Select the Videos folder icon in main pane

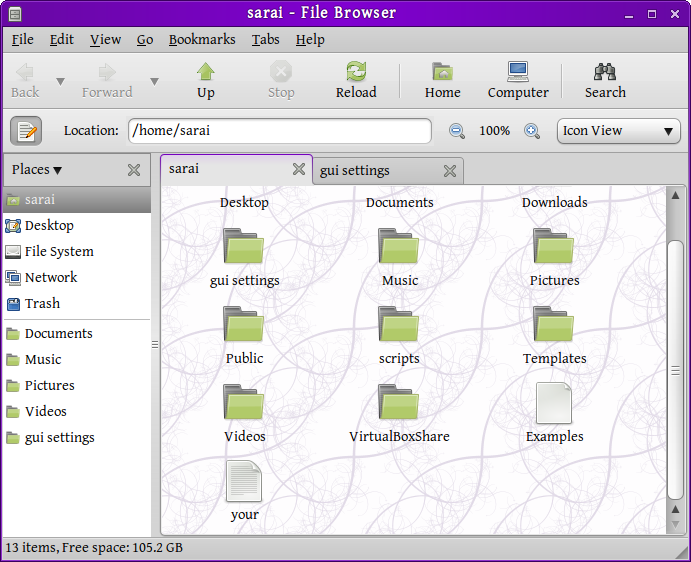click(x=244, y=402)
